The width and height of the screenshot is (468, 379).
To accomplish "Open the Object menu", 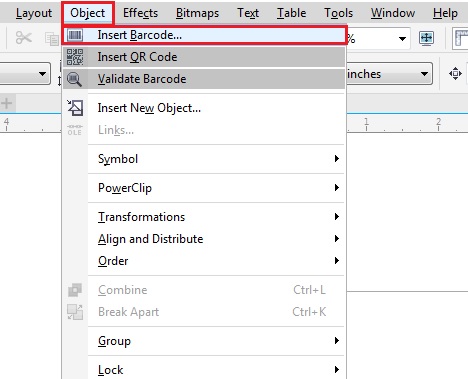I will (x=88, y=13).
